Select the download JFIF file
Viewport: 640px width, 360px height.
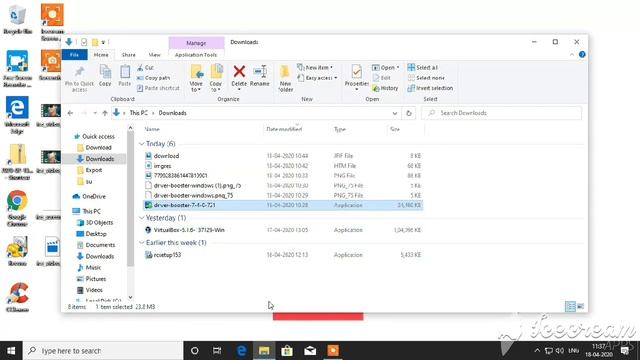coord(283,156)
